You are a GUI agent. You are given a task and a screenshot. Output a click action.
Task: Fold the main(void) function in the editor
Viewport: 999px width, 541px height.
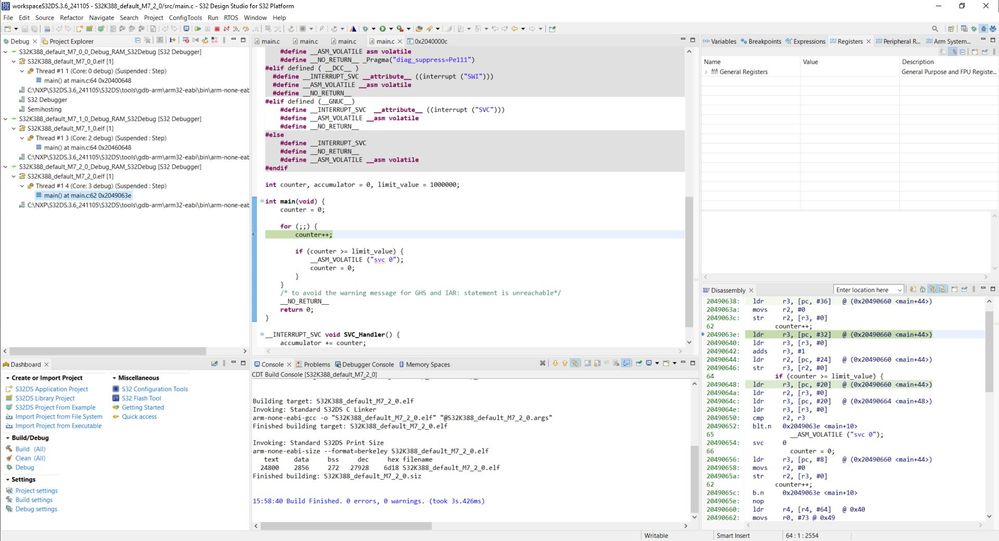262,201
